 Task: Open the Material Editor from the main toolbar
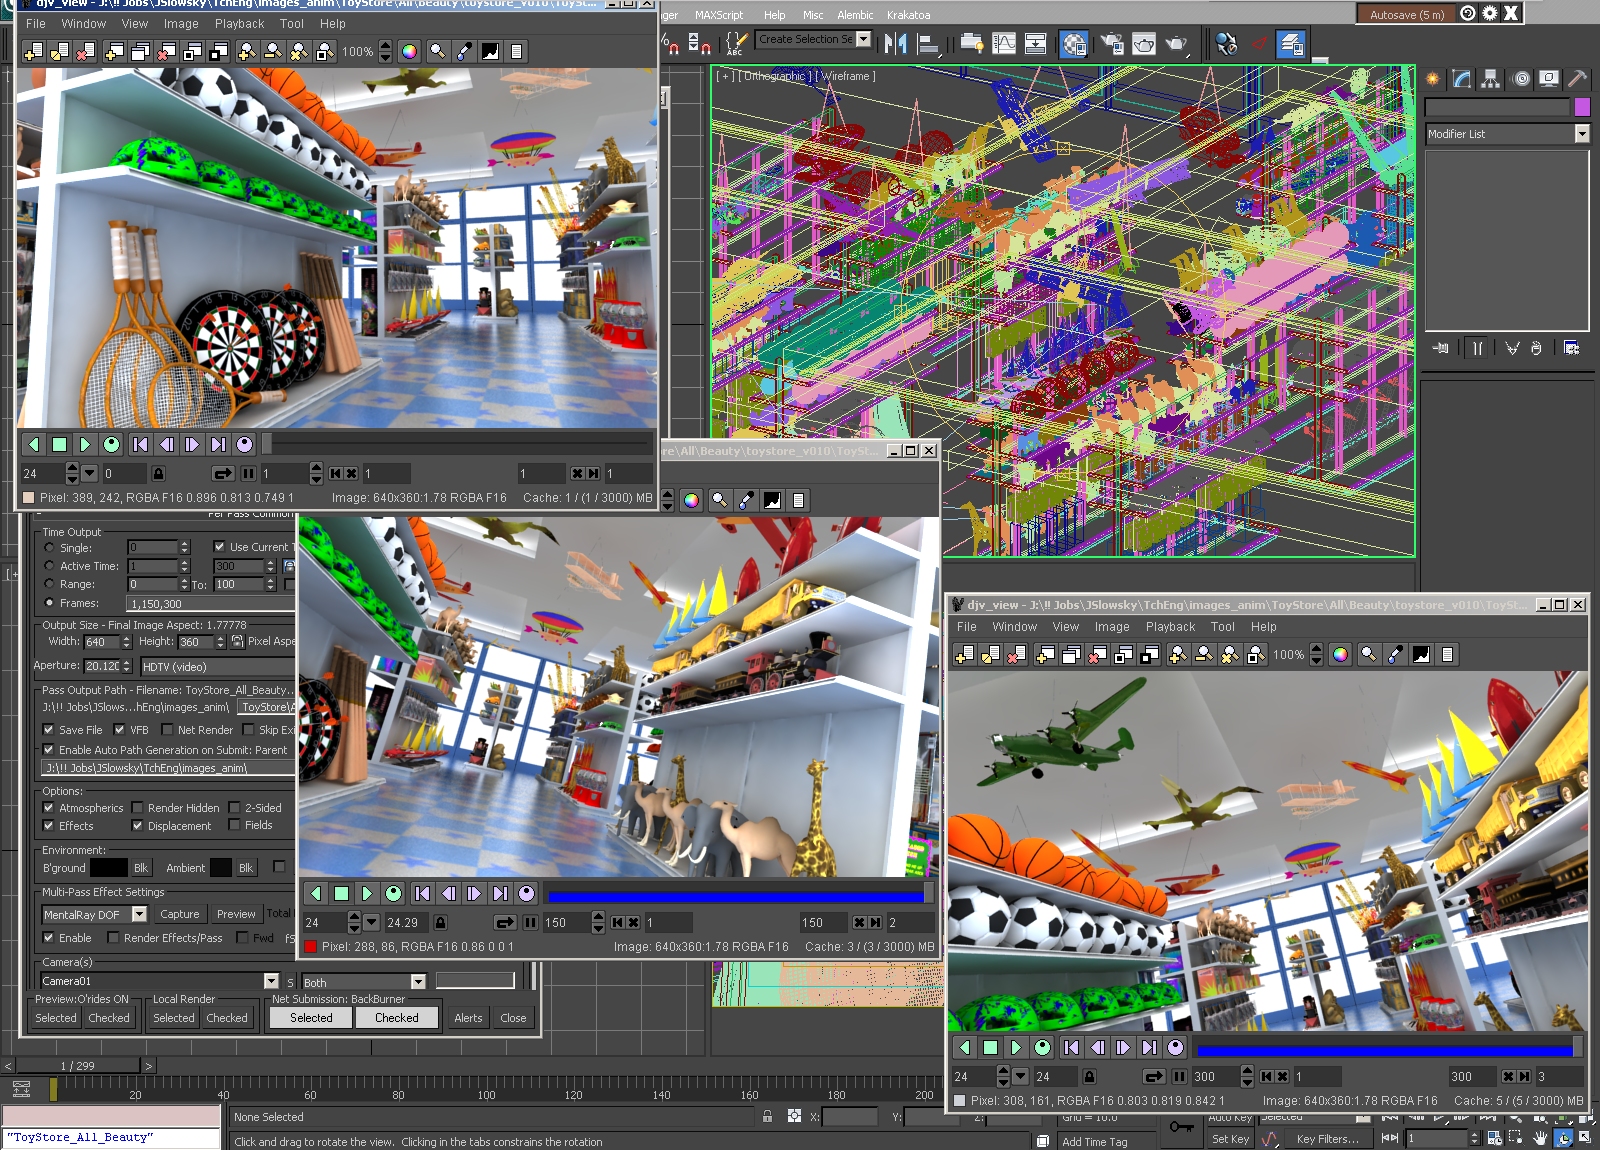(1074, 44)
